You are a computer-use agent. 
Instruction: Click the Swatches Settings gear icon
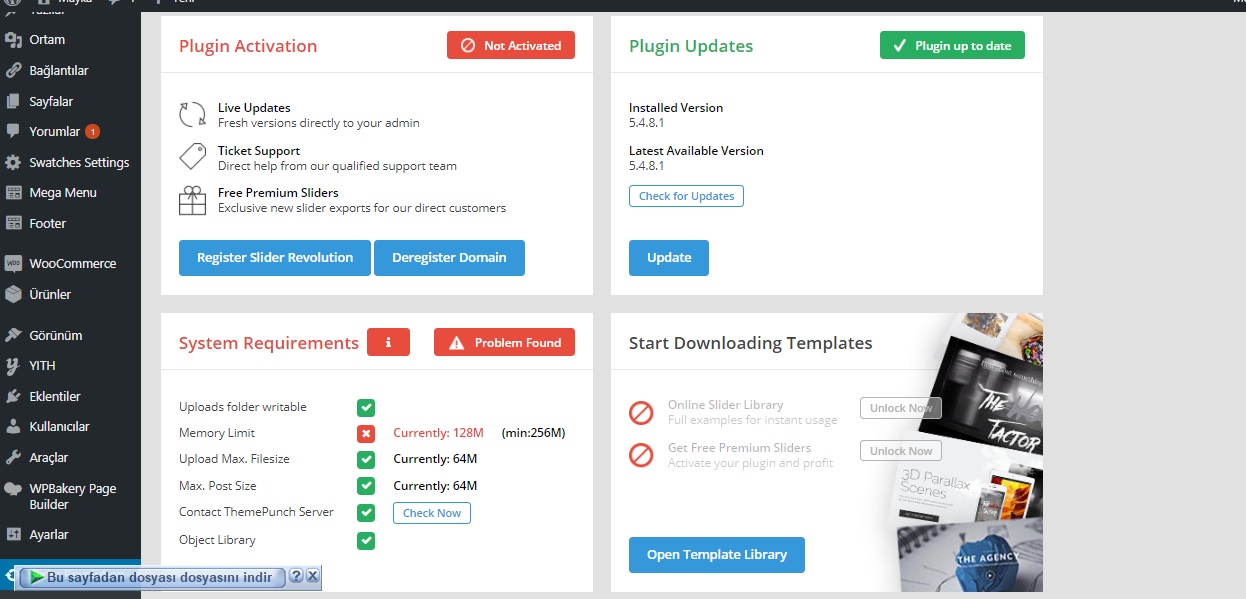click(13, 162)
